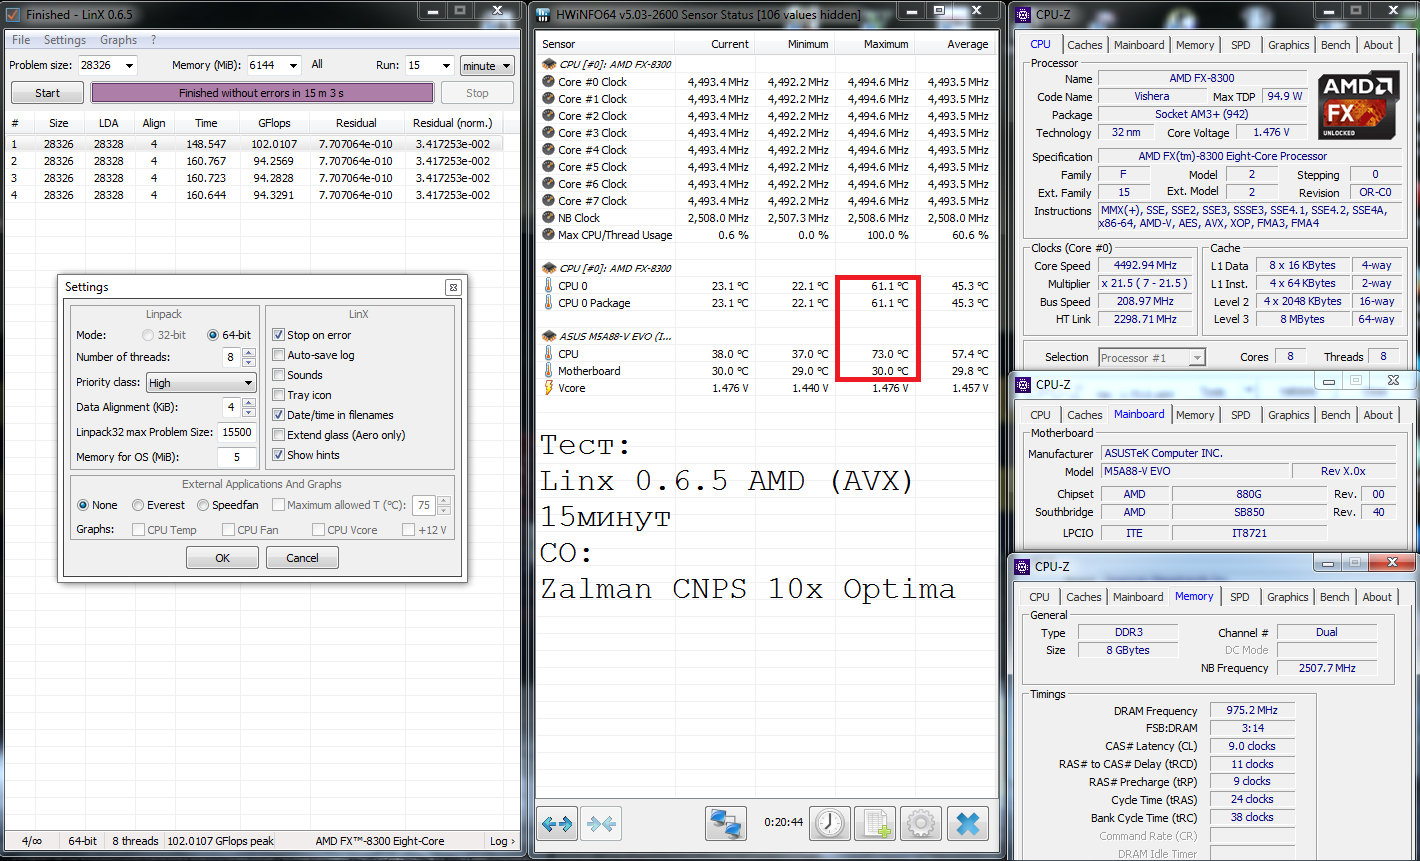Click chip icon of ASUS M5A88-V EVO group

pyautogui.click(x=548, y=336)
